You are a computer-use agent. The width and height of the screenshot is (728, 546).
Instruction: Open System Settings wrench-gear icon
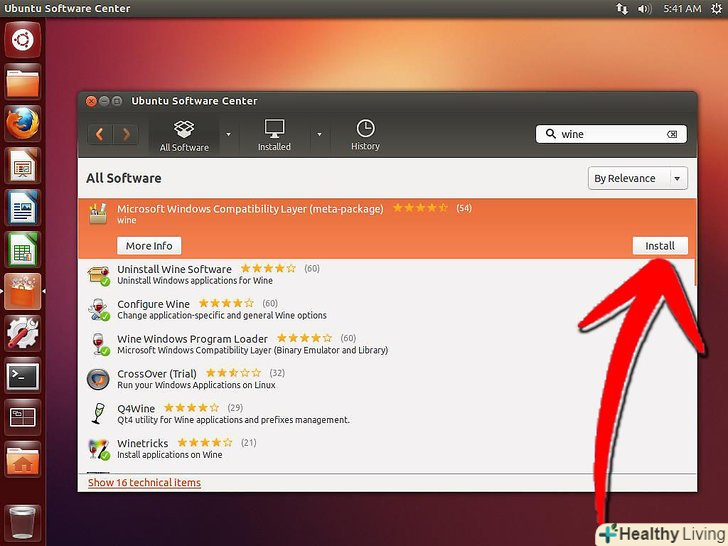(22, 333)
